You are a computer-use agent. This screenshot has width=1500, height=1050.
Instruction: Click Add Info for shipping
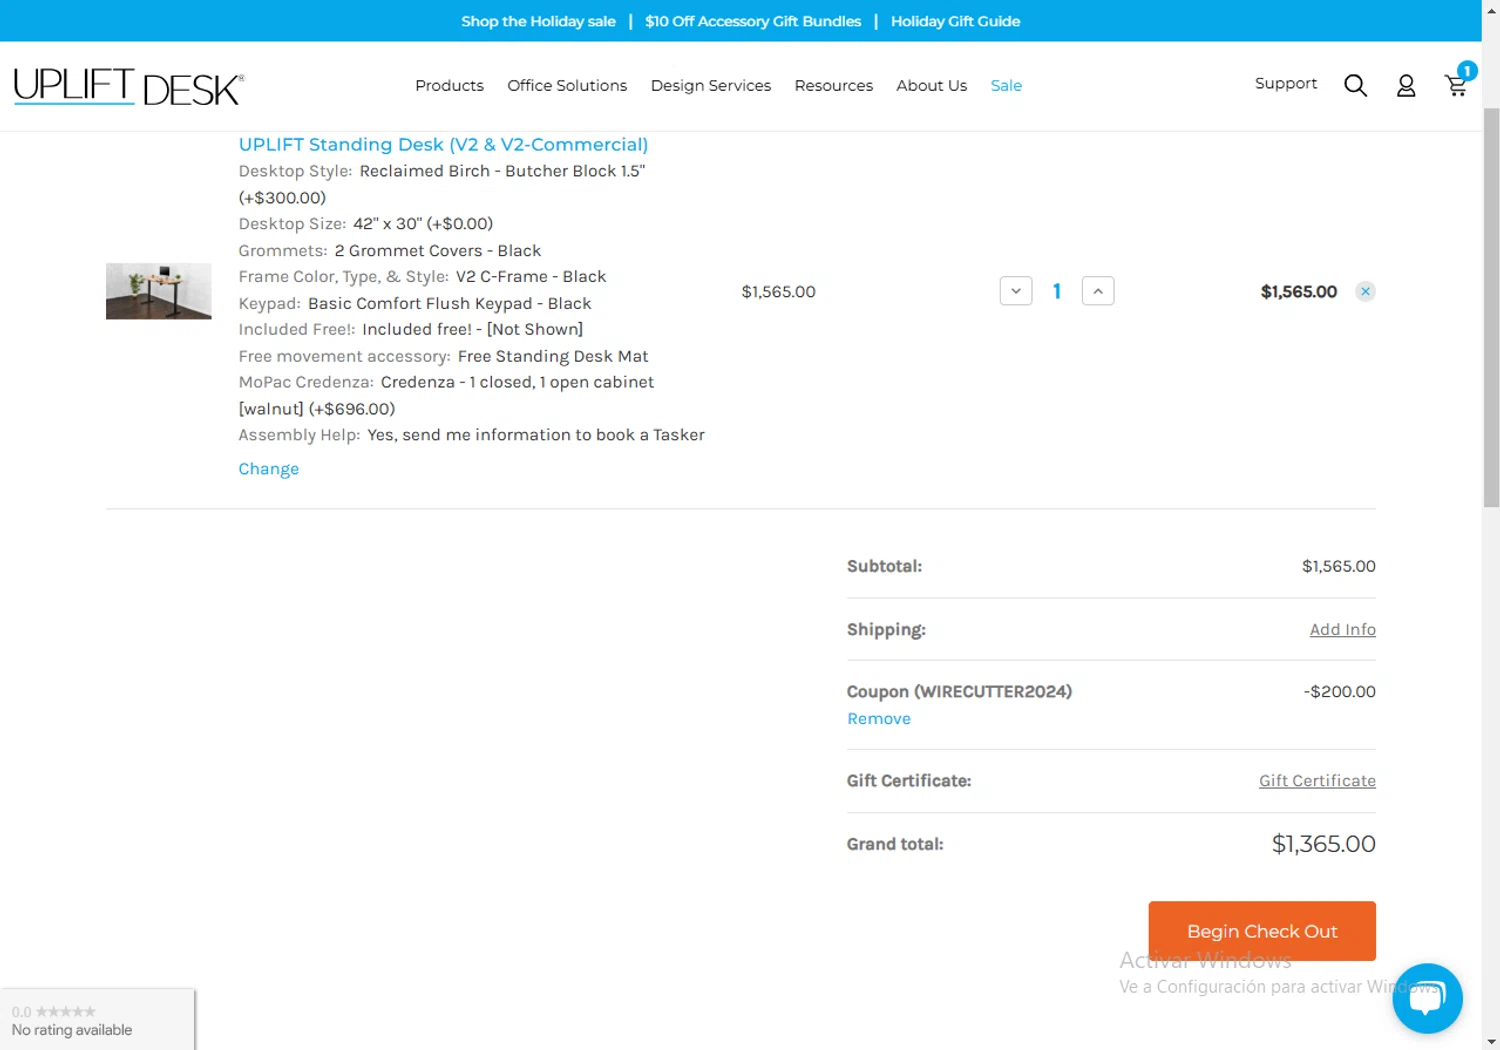1343,629
